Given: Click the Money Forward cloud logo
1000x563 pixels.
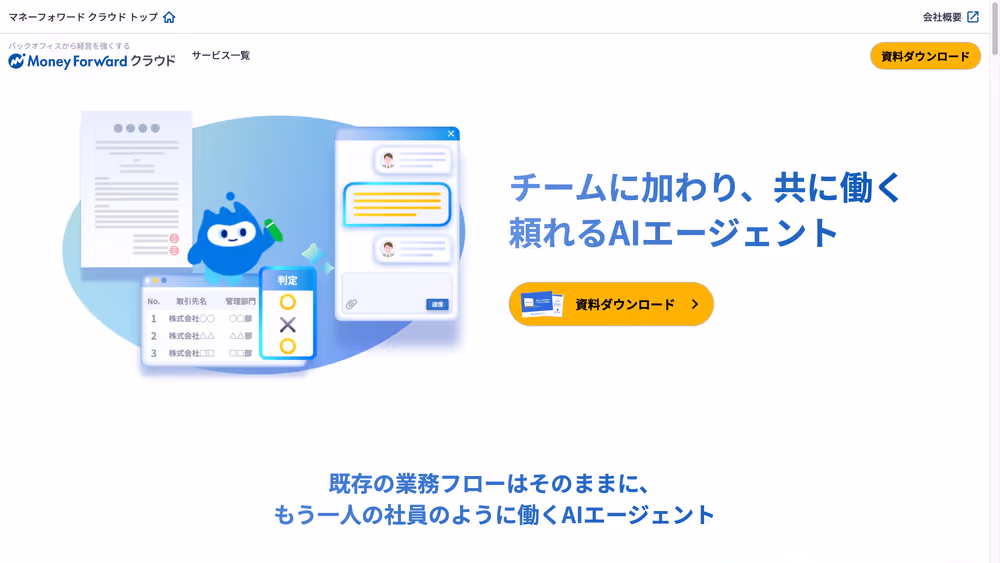Looking at the screenshot, I should coord(91,56).
